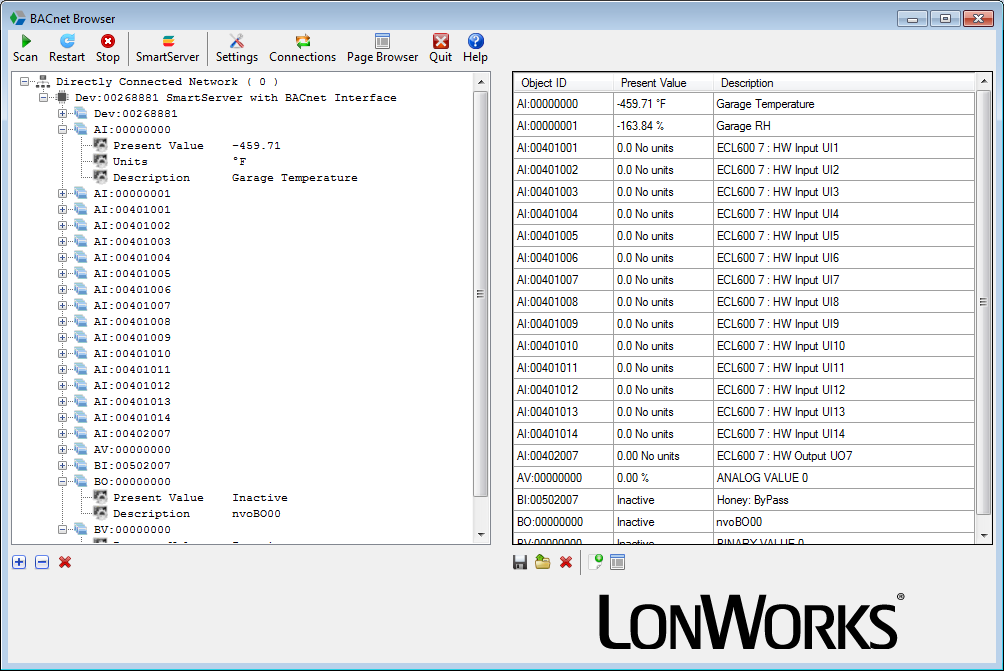Click table scrollbar down arrow
This screenshot has width=1004, height=671.
pos(984,536)
